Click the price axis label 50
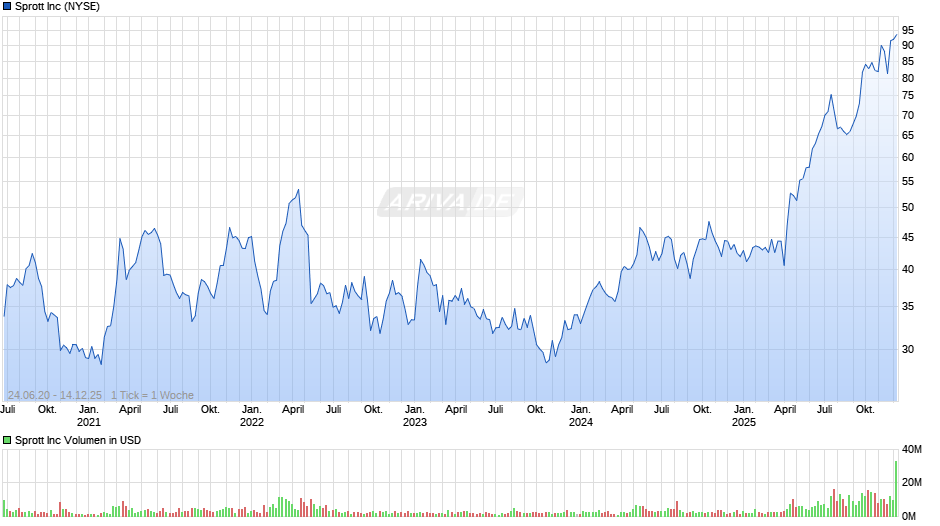940x526 pixels. click(x=908, y=208)
